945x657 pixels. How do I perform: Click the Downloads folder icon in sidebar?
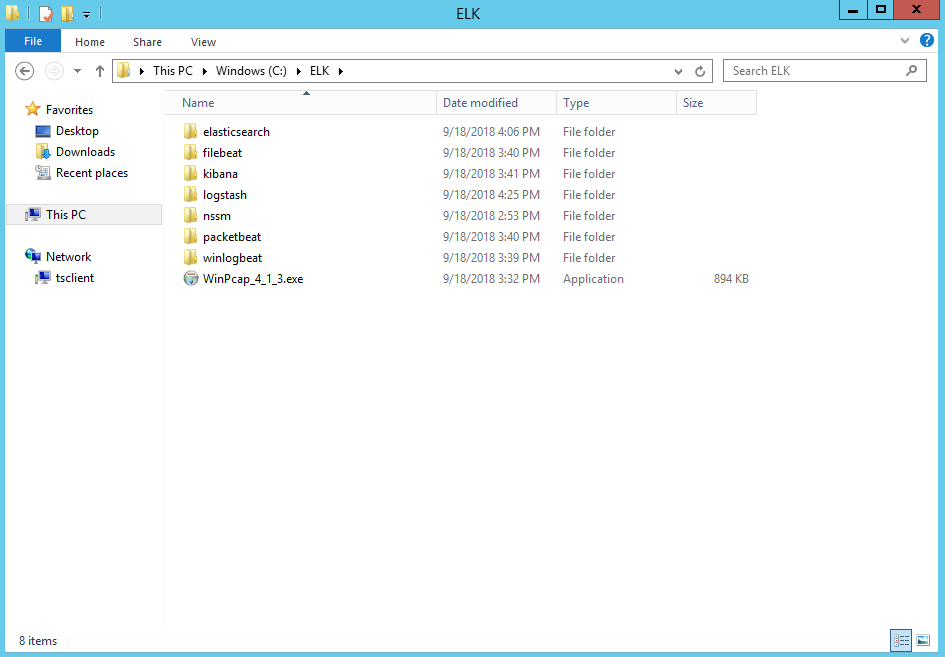[x=43, y=152]
